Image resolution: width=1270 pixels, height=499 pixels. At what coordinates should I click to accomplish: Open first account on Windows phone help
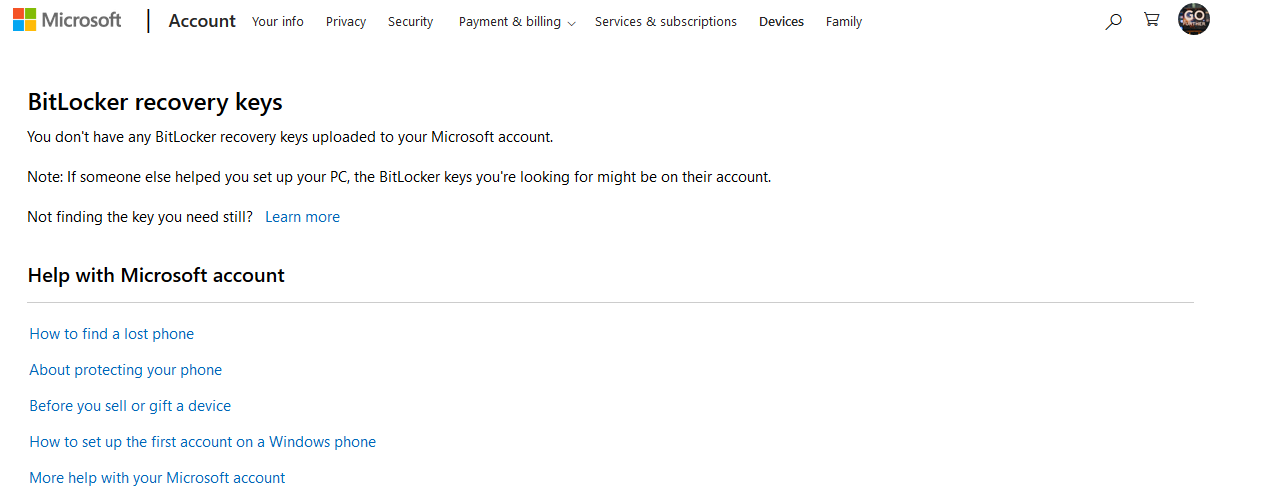click(x=203, y=442)
